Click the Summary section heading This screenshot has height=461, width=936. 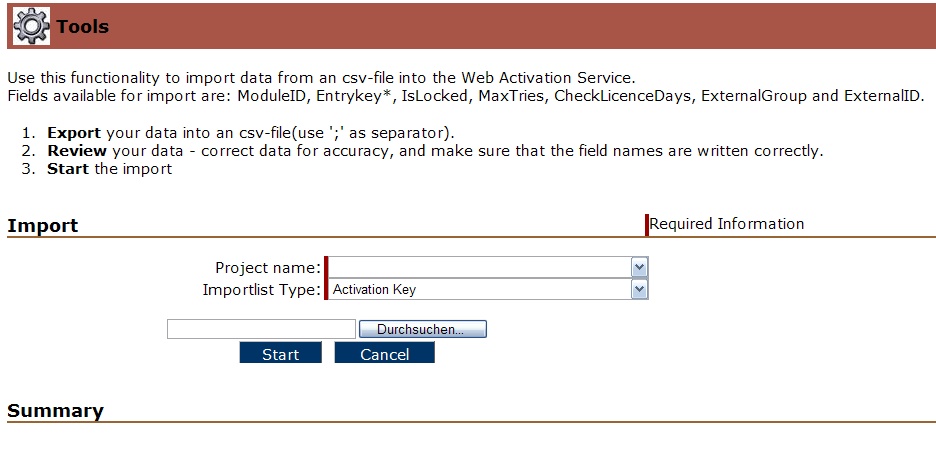pos(55,411)
